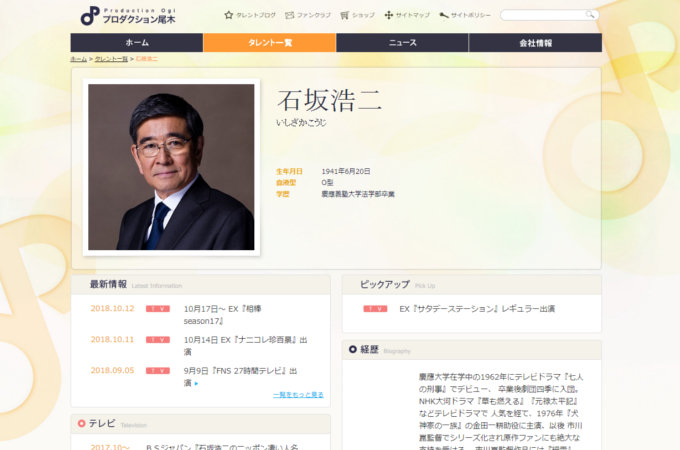Click the birthdate 1941年6月20日
Viewport: 680px width, 450px height.
(346, 171)
